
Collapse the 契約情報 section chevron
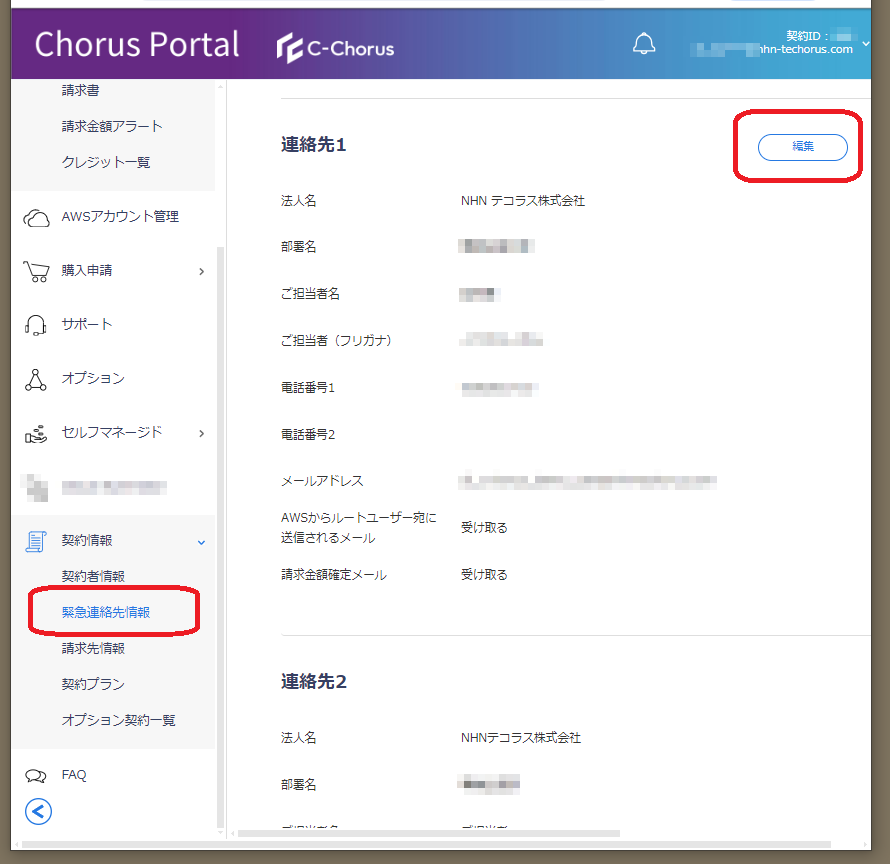pos(201,542)
